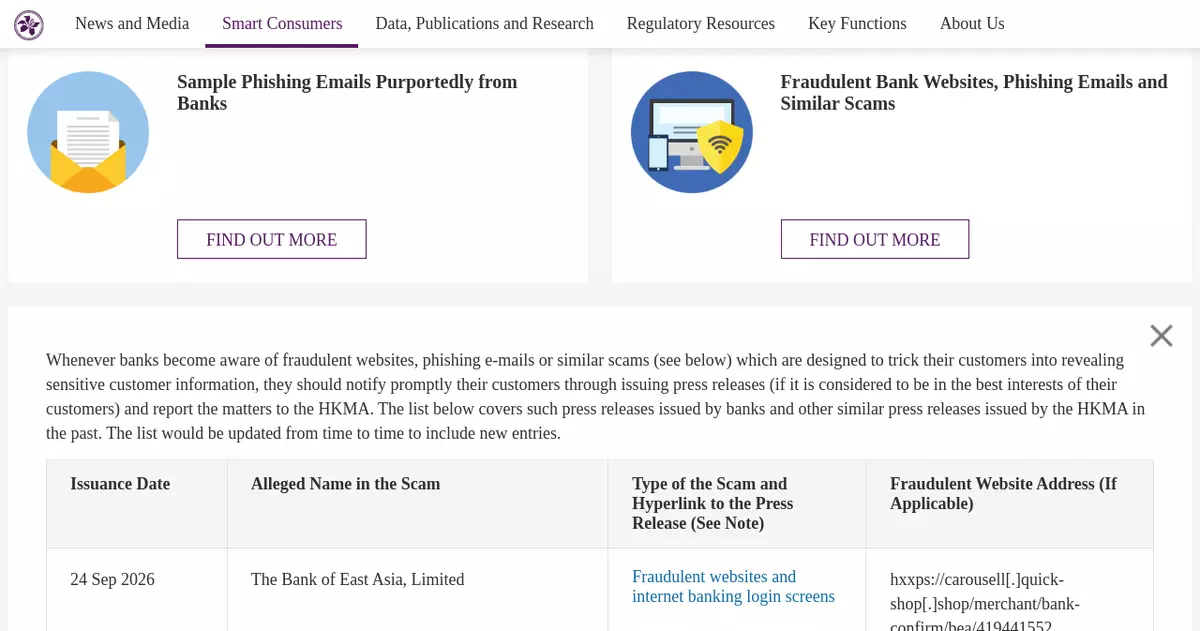Click the computer with shield Wi-Fi icon

click(692, 132)
